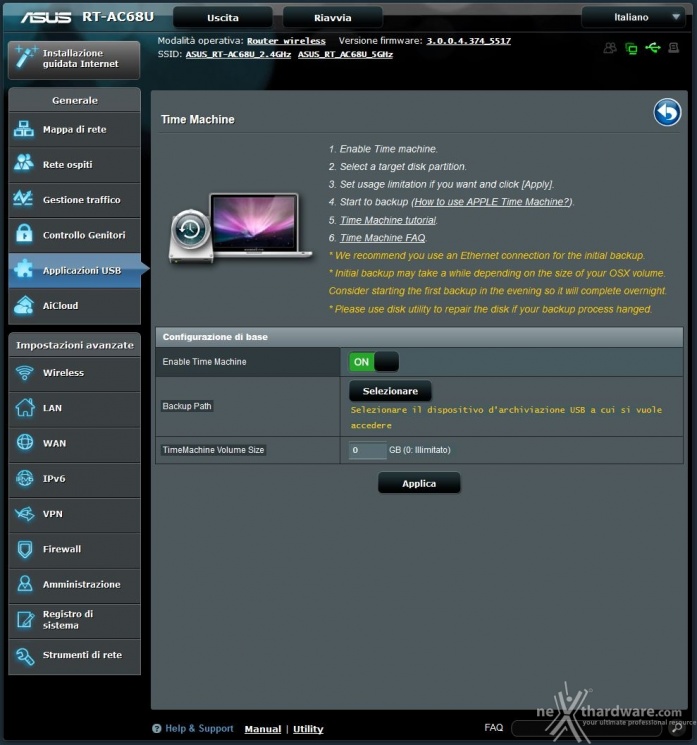Open the Firewall settings page
The height and width of the screenshot is (745, 697).
pos(74,549)
